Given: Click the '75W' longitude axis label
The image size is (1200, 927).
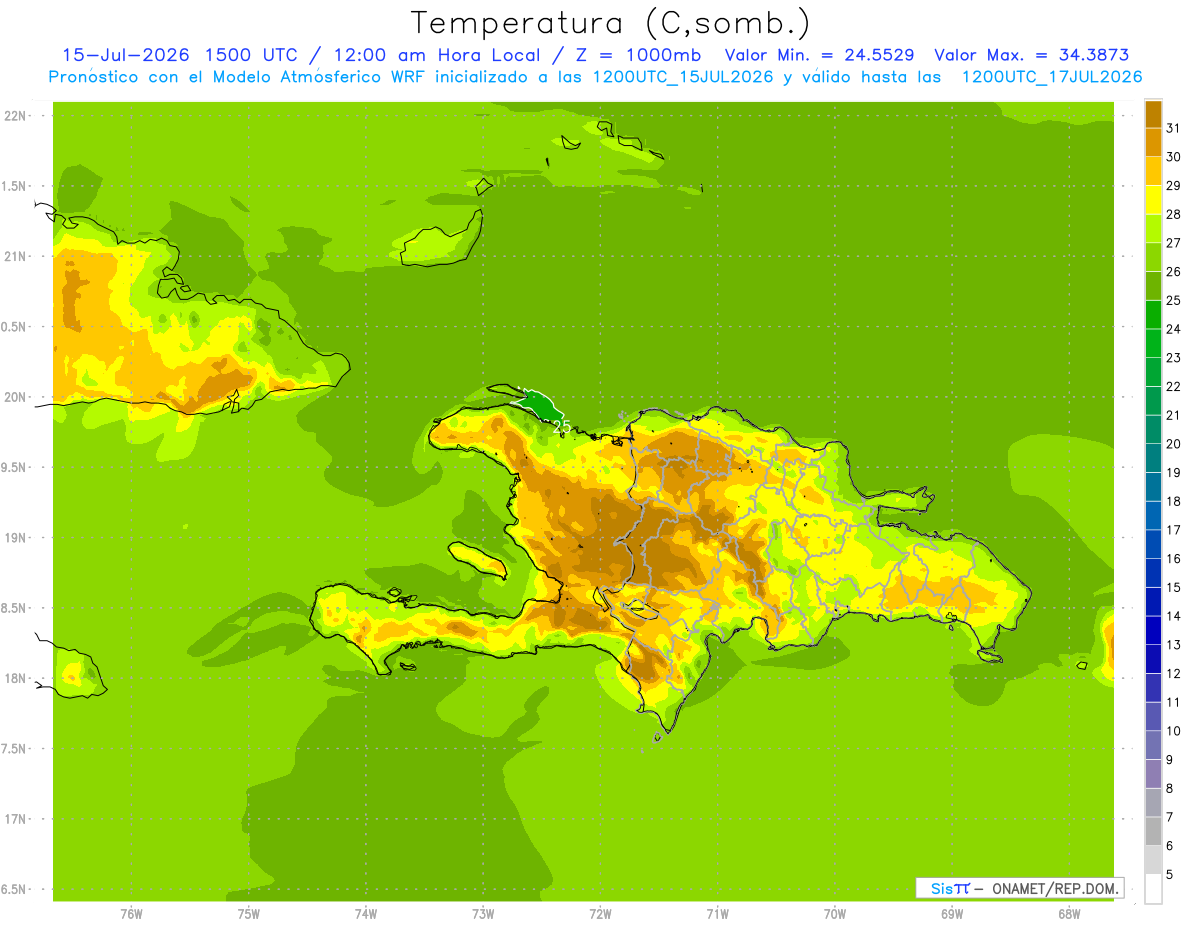Looking at the screenshot, I should 249,913.
